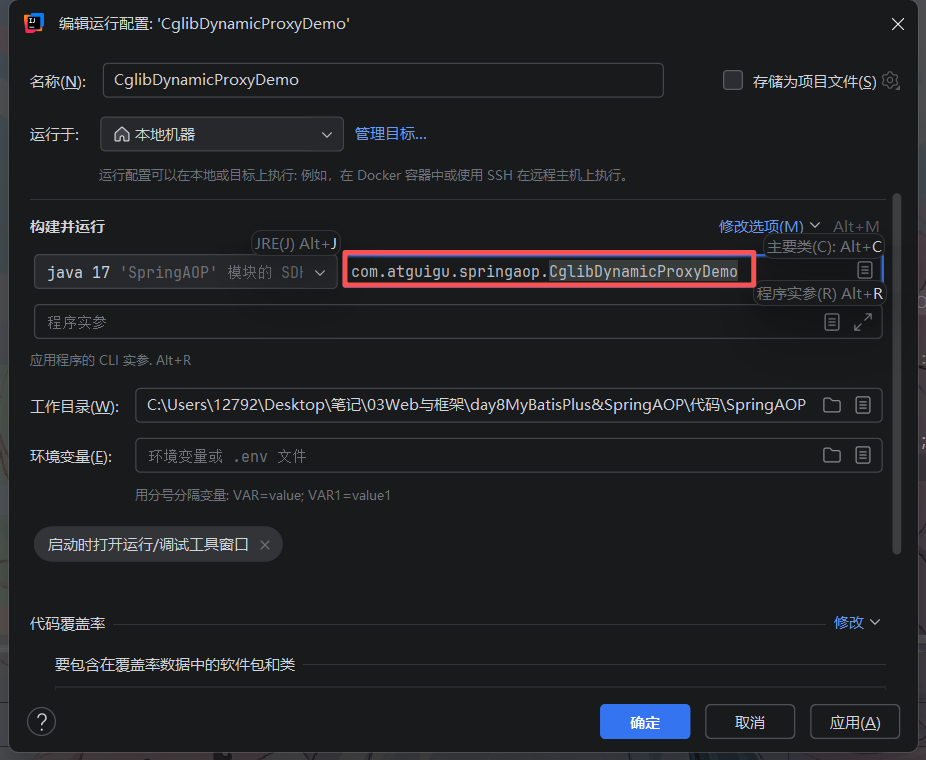Click the IntelliJ IDEA logo in title bar
This screenshot has width=926, height=760.
[34, 23]
